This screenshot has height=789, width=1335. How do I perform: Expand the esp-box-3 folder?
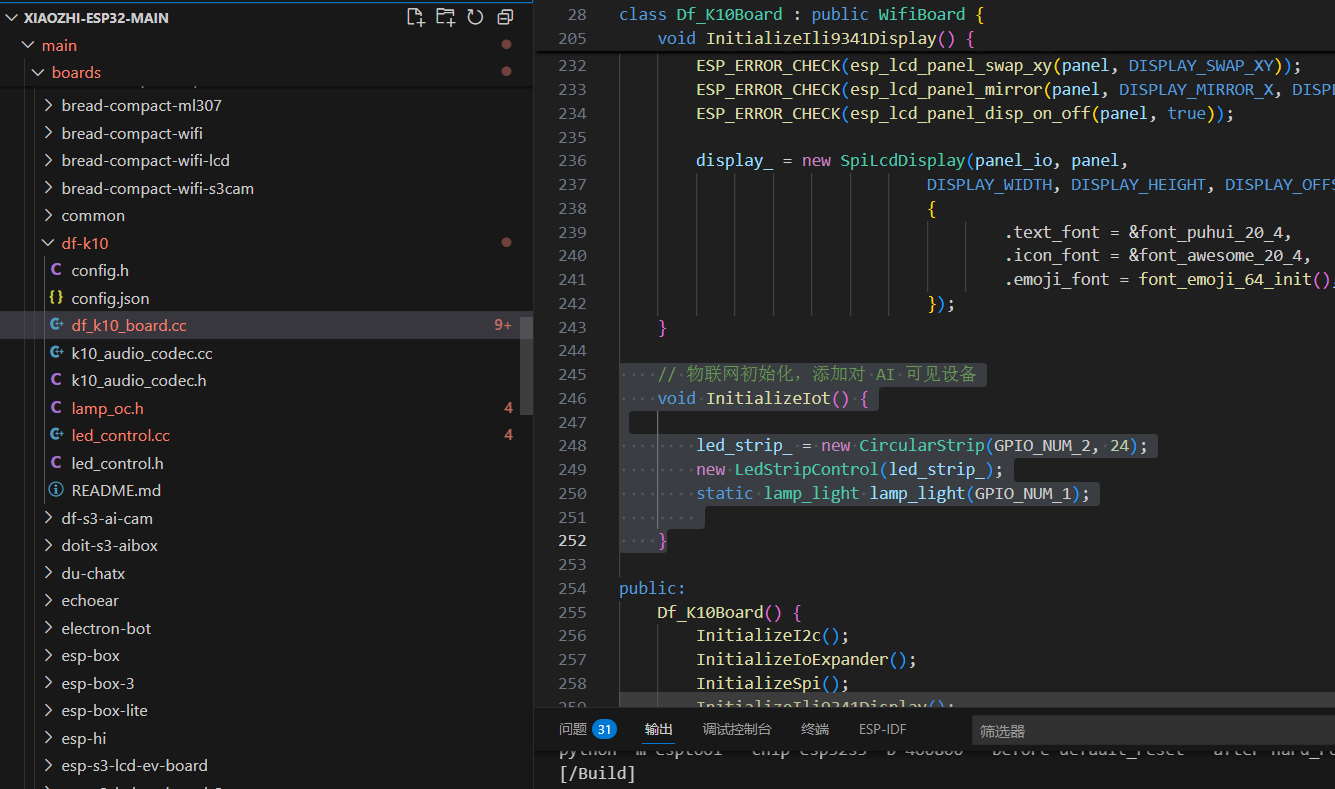tap(50, 683)
